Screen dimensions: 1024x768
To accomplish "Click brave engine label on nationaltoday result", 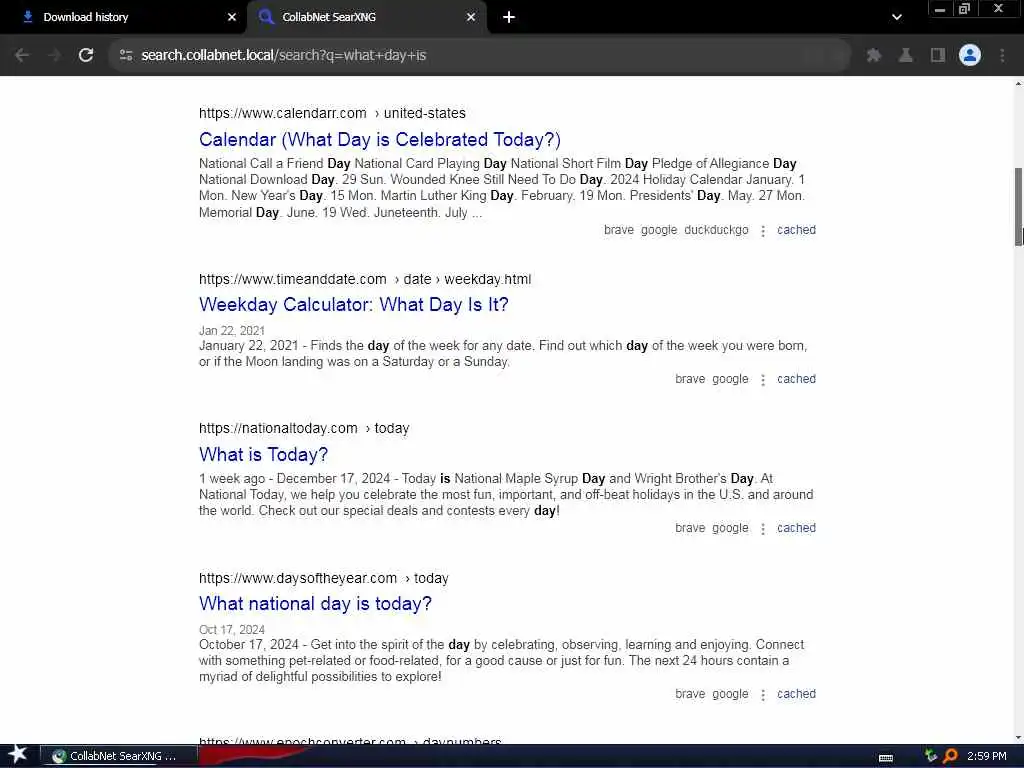I will click(690, 528).
